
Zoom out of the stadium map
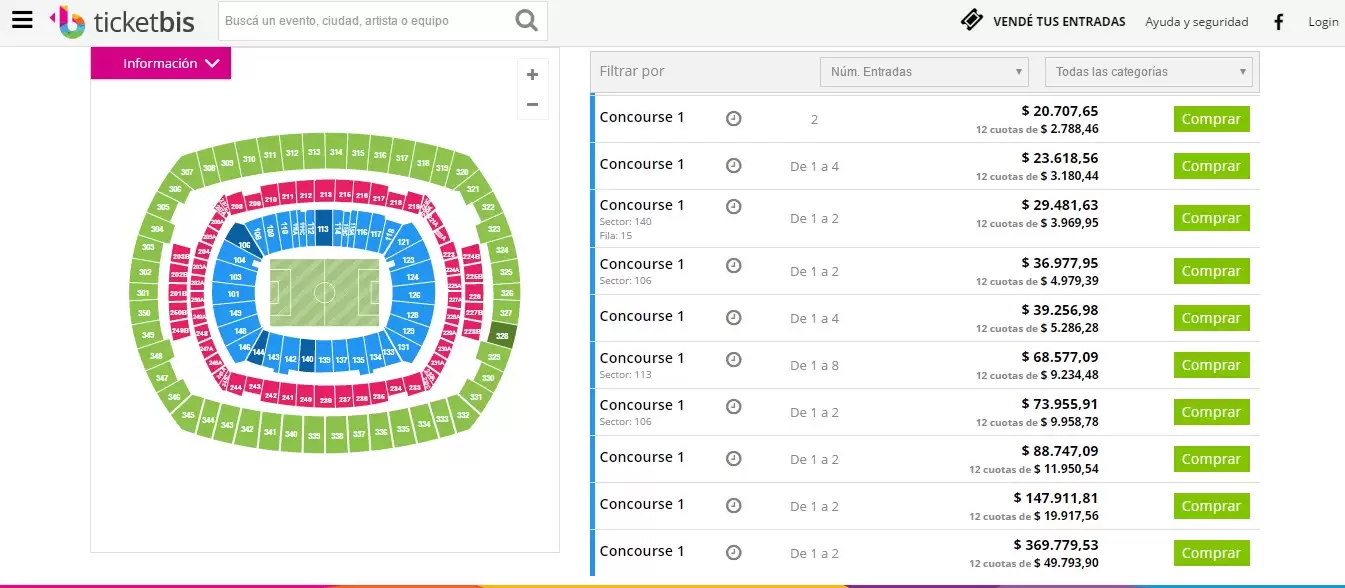coord(532,104)
